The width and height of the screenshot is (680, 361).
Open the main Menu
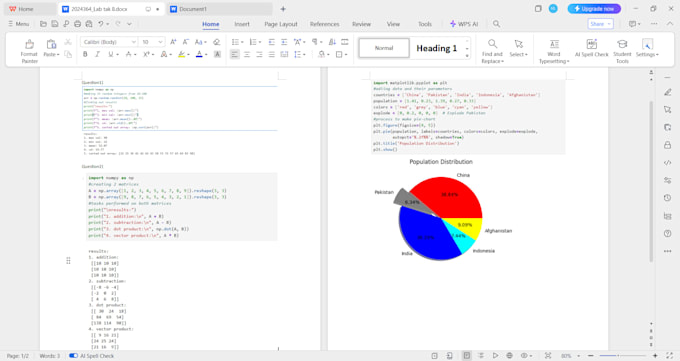(x=19, y=24)
